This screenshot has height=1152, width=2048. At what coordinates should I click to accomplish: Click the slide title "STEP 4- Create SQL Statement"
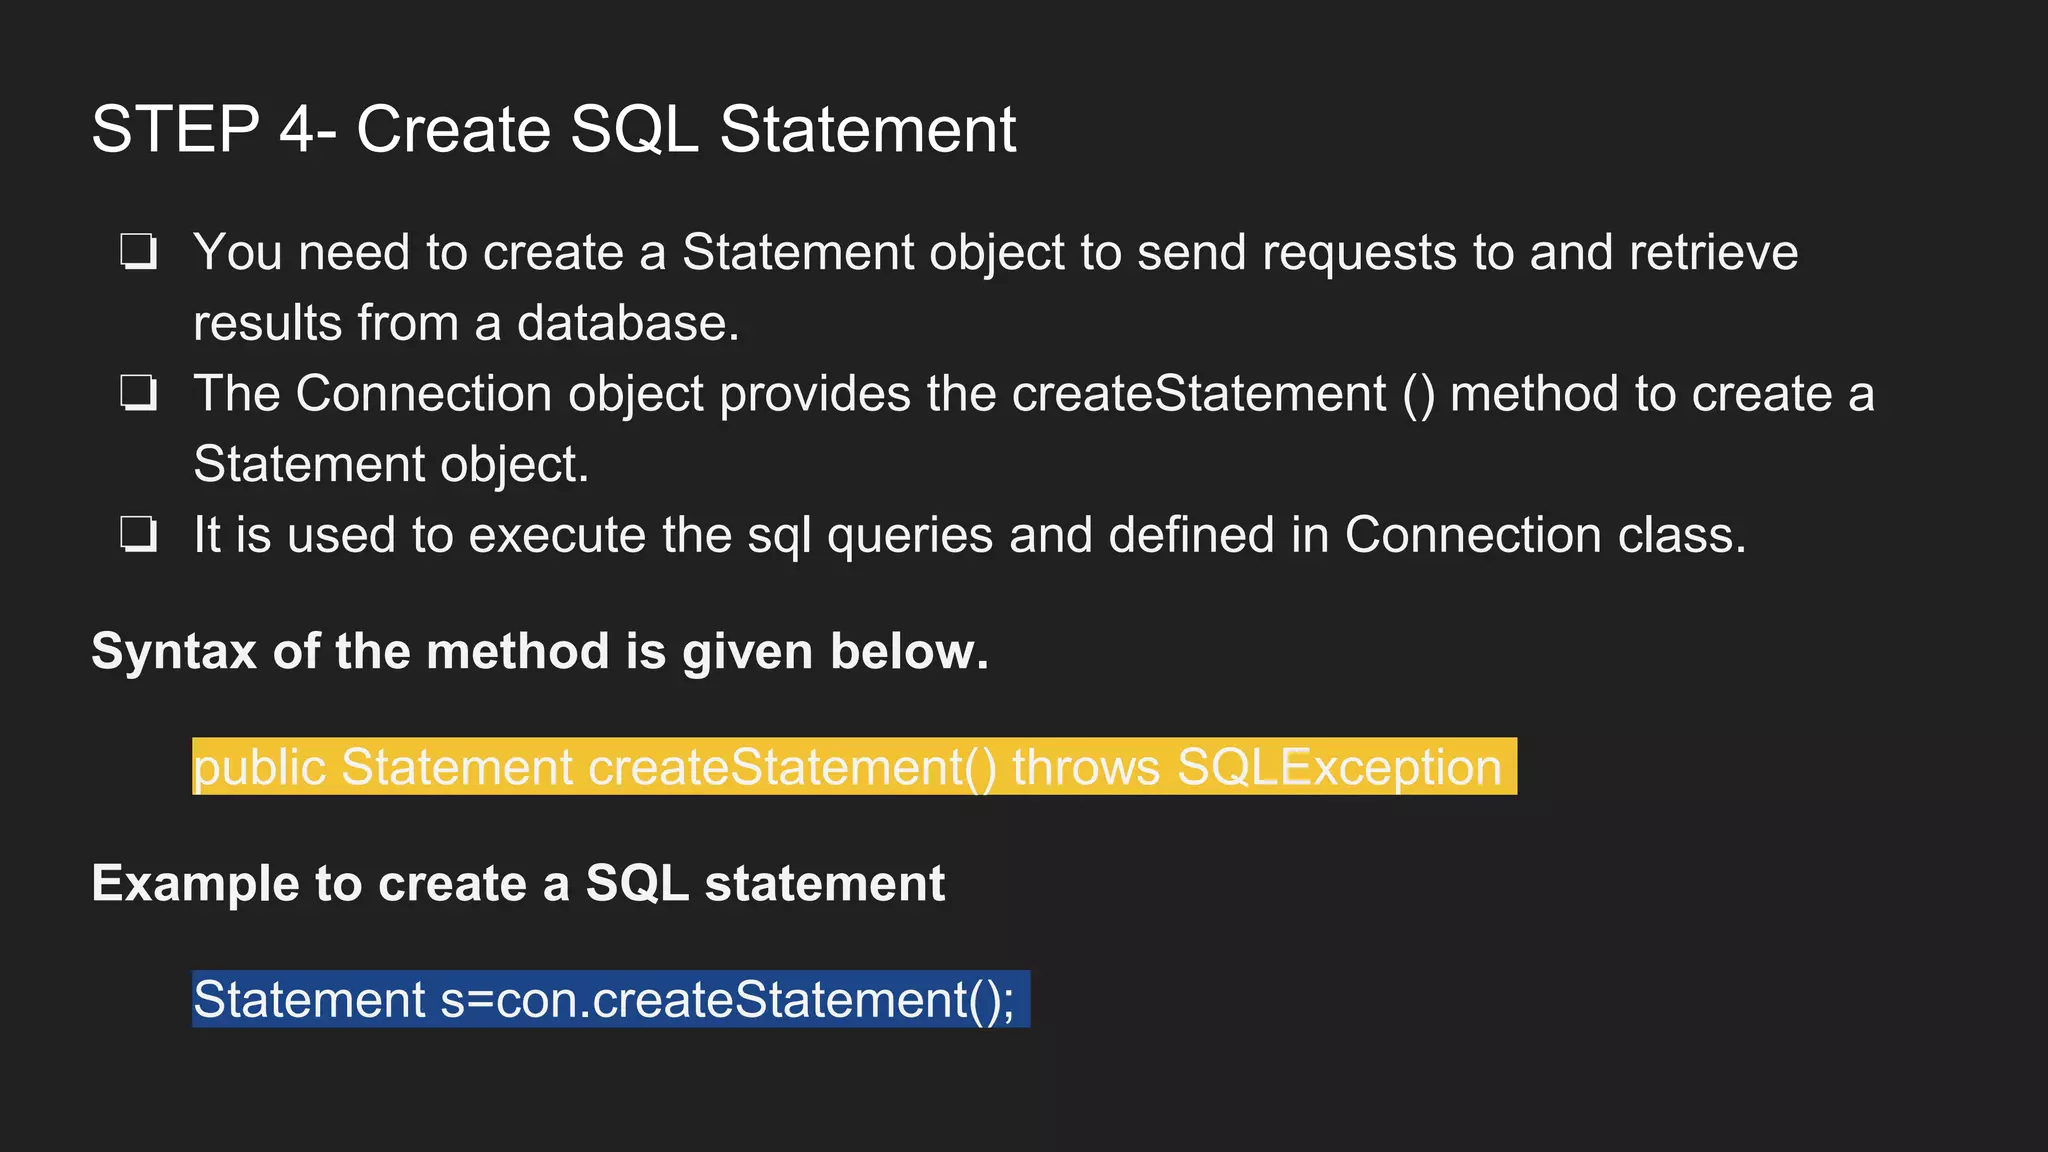[x=553, y=130]
